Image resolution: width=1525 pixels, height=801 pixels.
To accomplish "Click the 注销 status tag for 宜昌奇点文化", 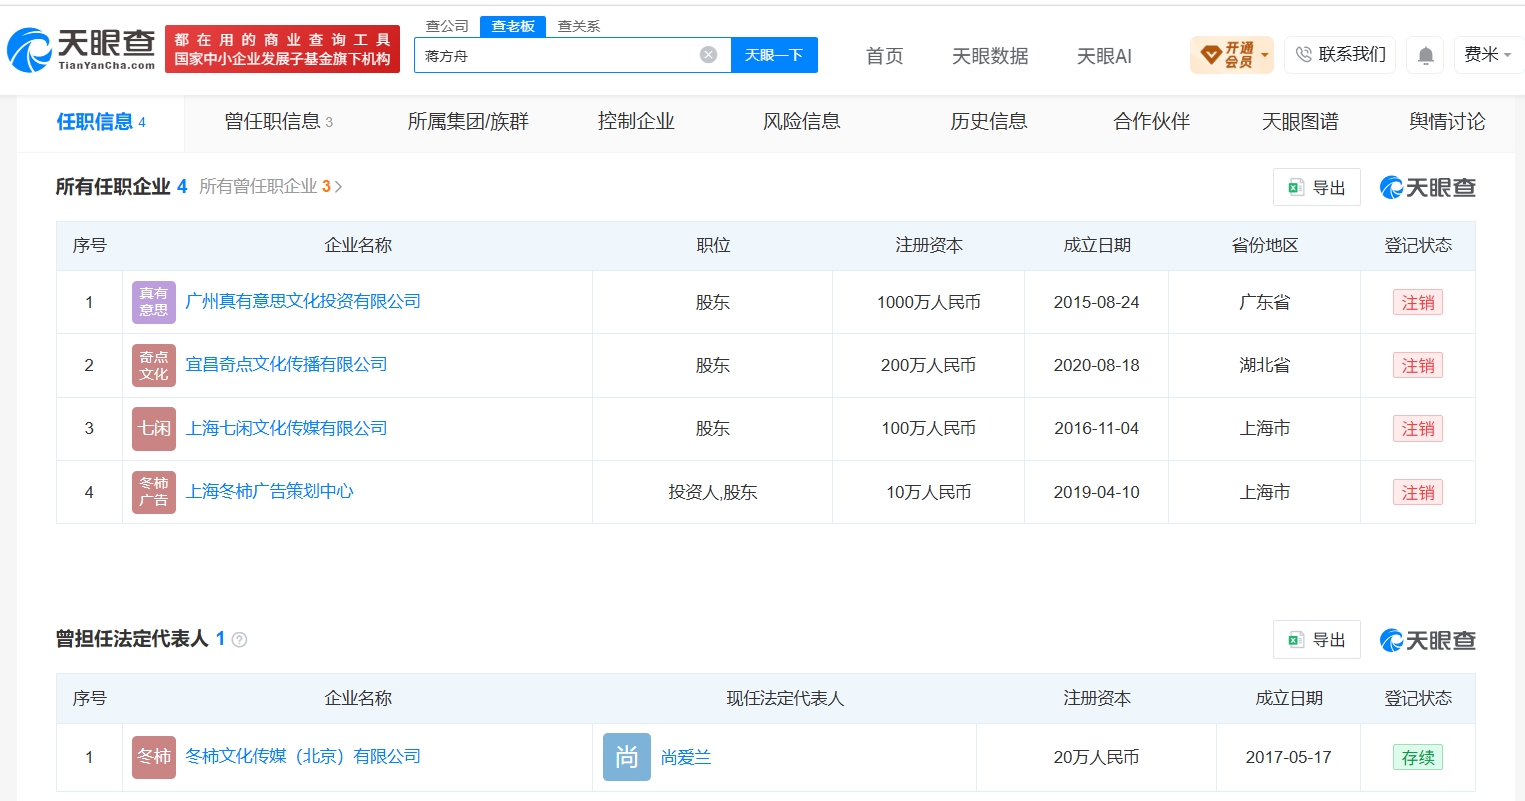I will [x=1418, y=365].
